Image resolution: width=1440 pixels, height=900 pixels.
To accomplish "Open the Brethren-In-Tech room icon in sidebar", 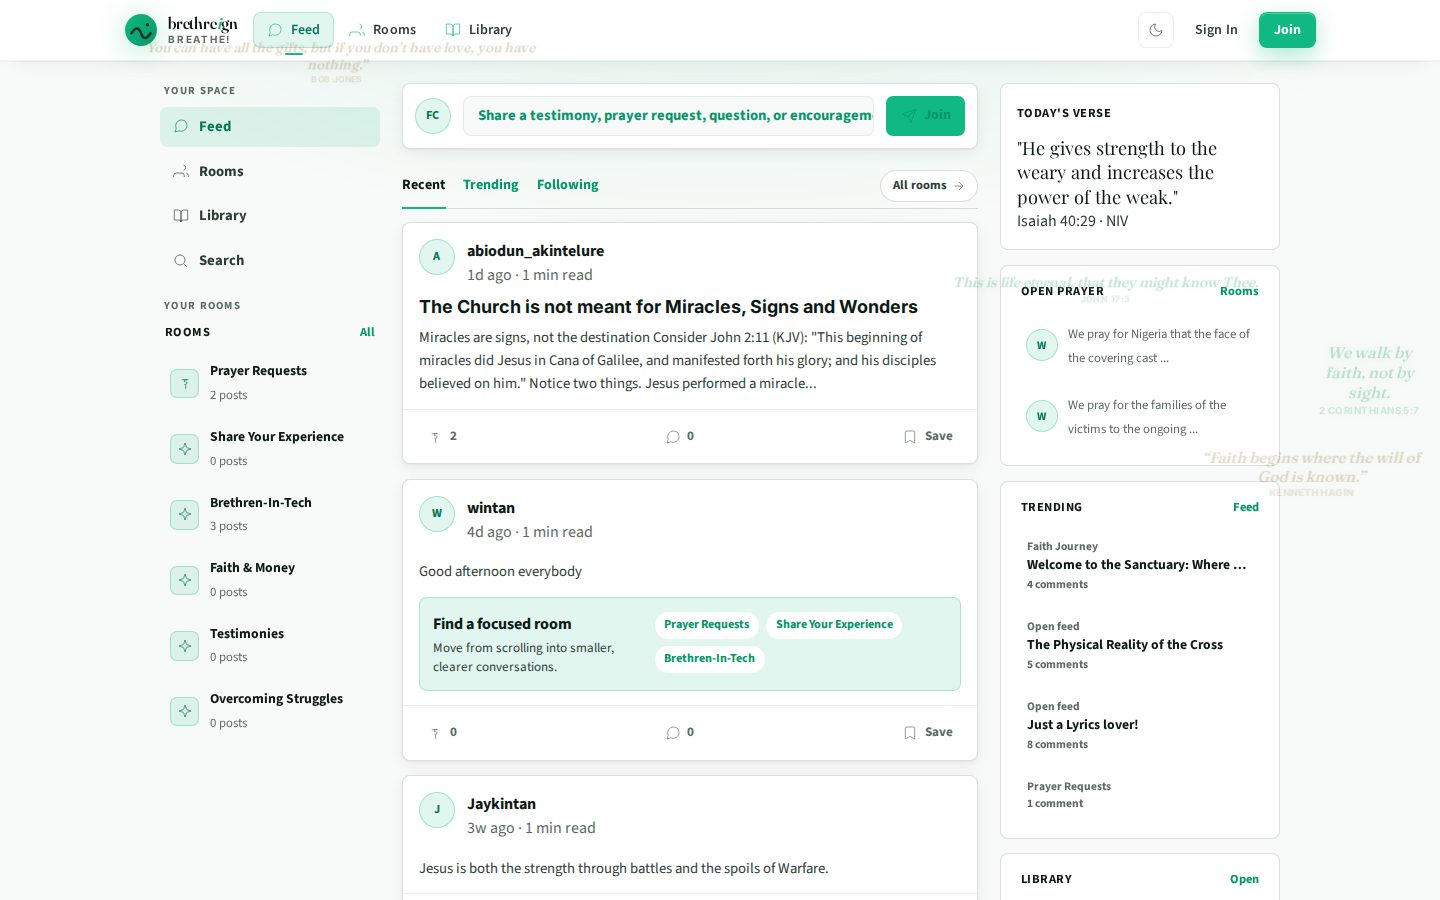I will click(x=185, y=514).
